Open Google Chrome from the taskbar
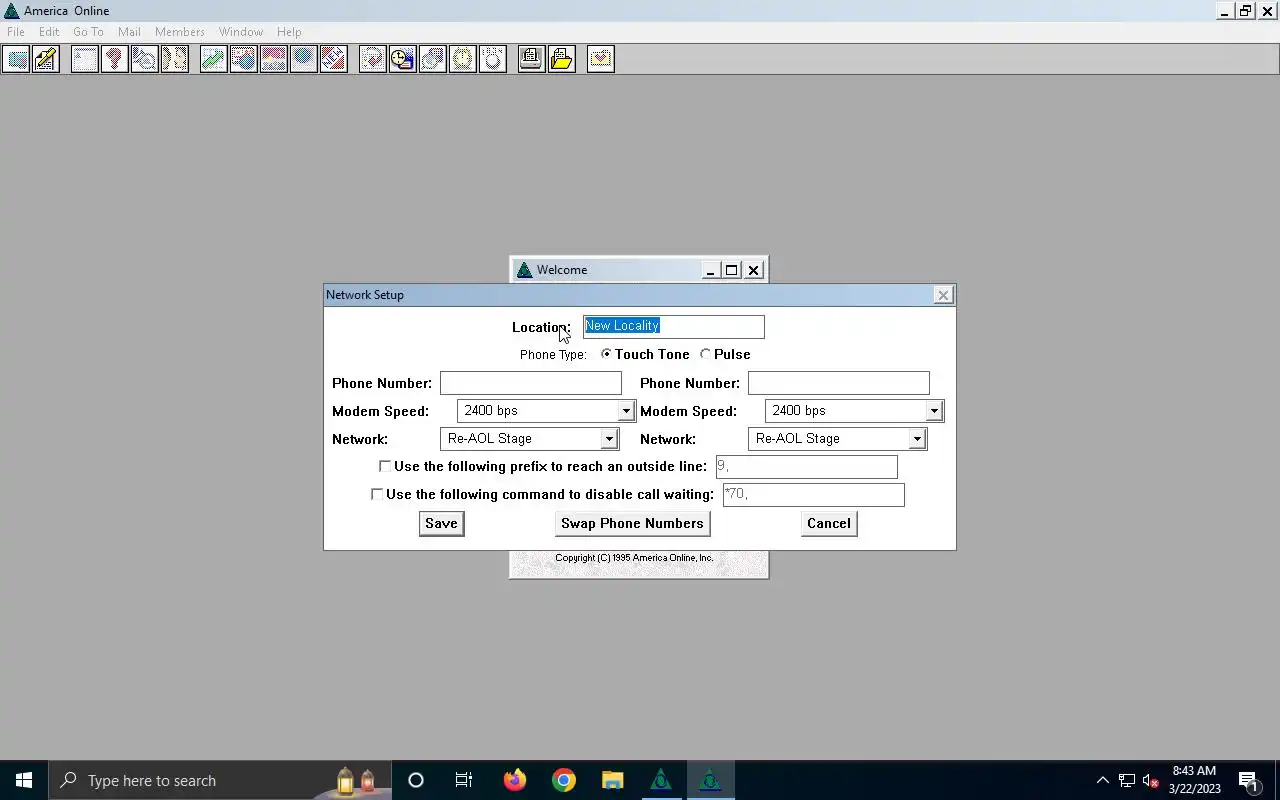 point(564,780)
